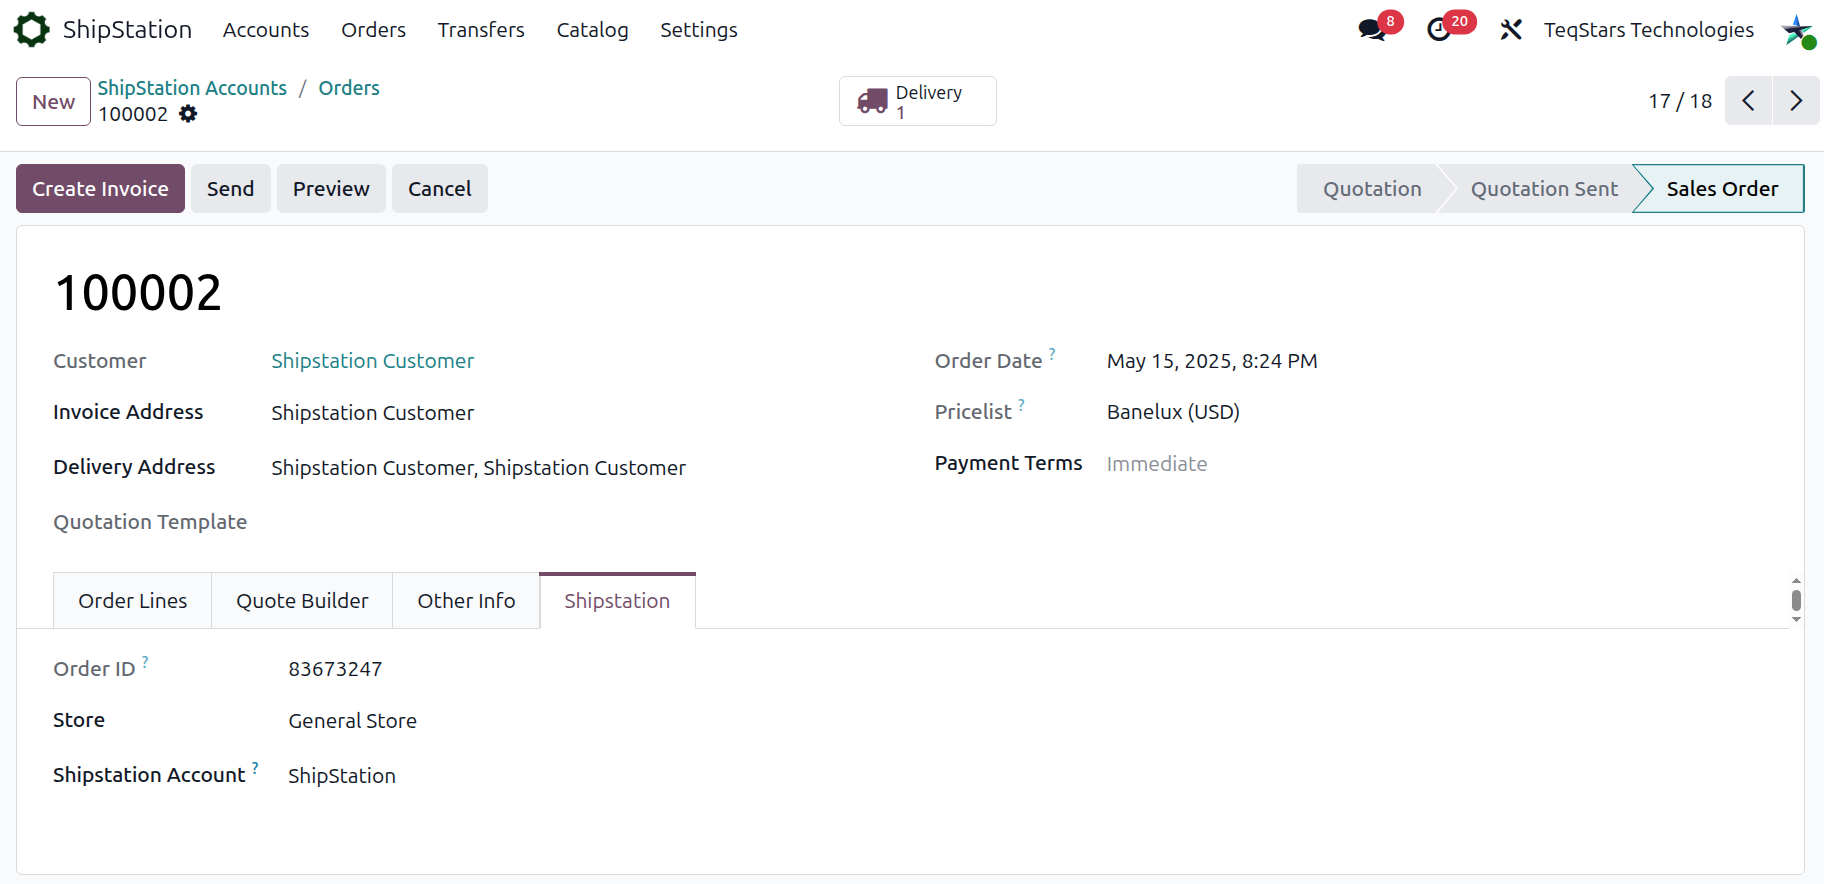Click the Payment Terms Immediate field
The height and width of the screenshot is (884, 1824).
coord(1157,464)
